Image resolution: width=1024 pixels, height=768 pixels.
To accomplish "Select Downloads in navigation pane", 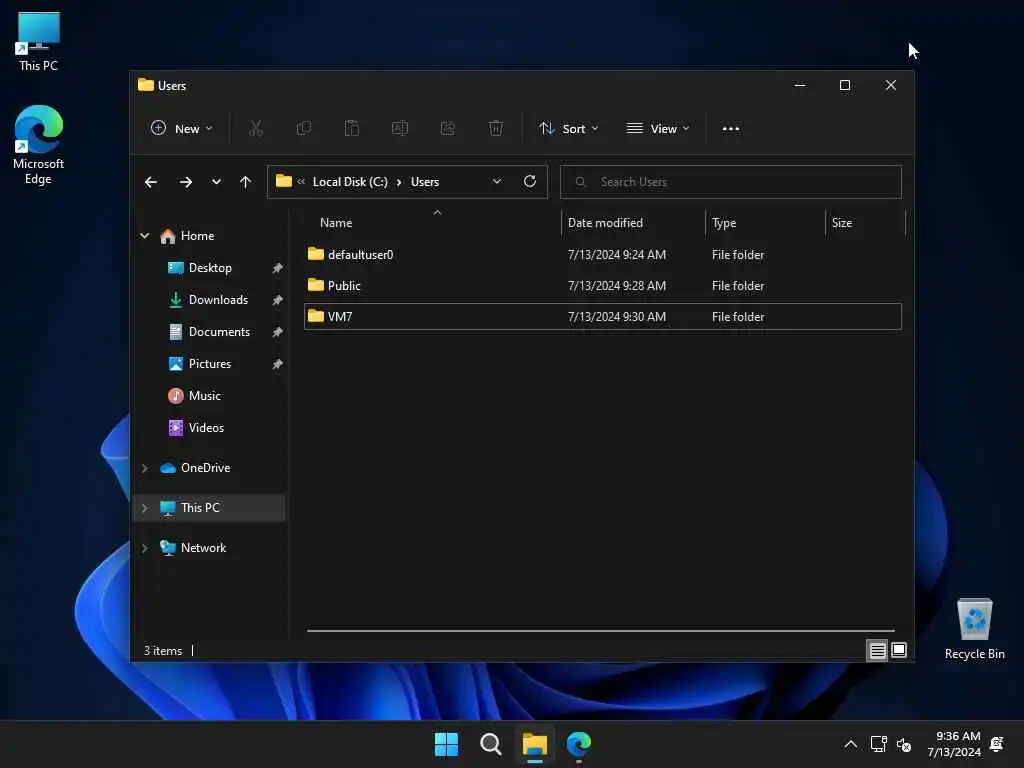I will pos(218,300).
